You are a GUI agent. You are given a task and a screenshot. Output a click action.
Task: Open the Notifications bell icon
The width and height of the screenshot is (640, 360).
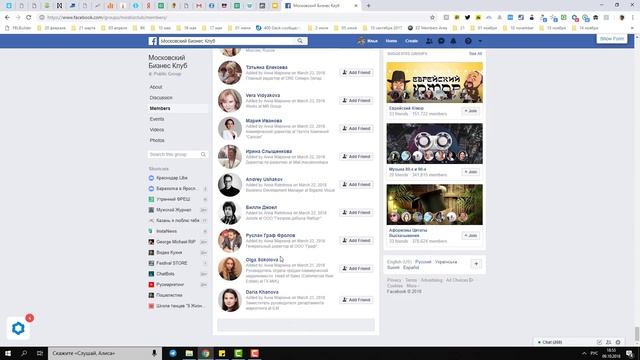(453, 41)
